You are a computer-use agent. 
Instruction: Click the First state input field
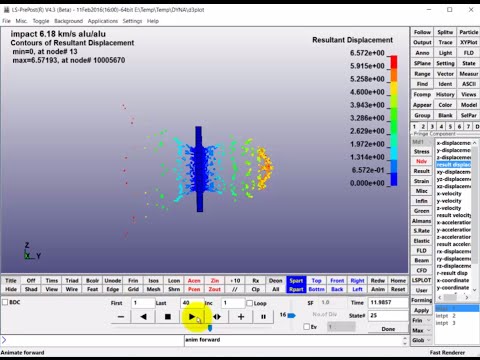pos(143,303)
